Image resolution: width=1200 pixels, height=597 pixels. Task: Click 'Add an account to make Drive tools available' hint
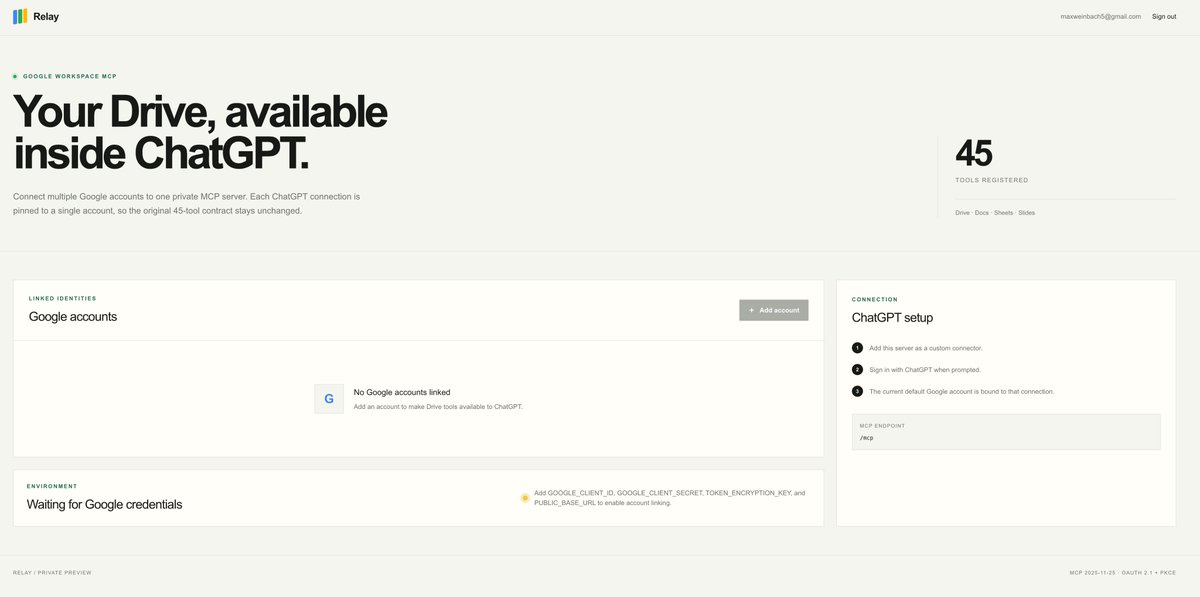point(438,407)
